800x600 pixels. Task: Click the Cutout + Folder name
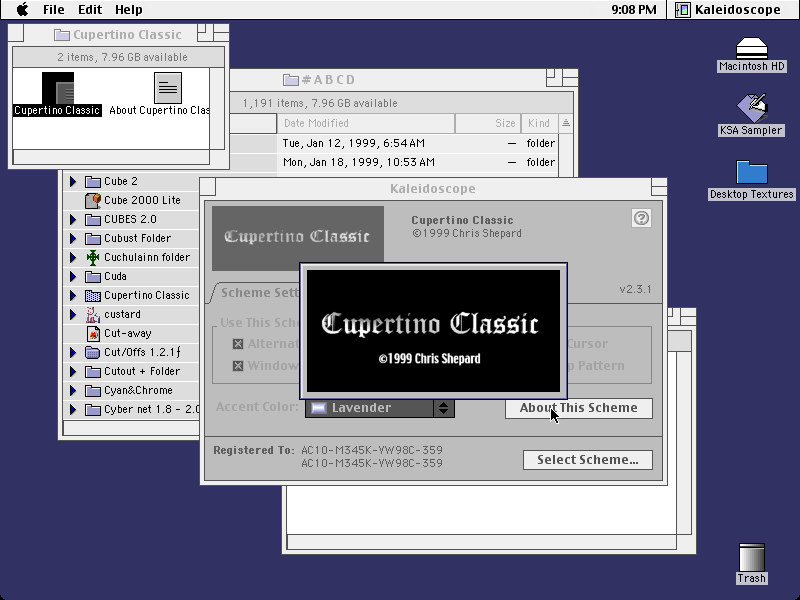(x=142, y=371)
